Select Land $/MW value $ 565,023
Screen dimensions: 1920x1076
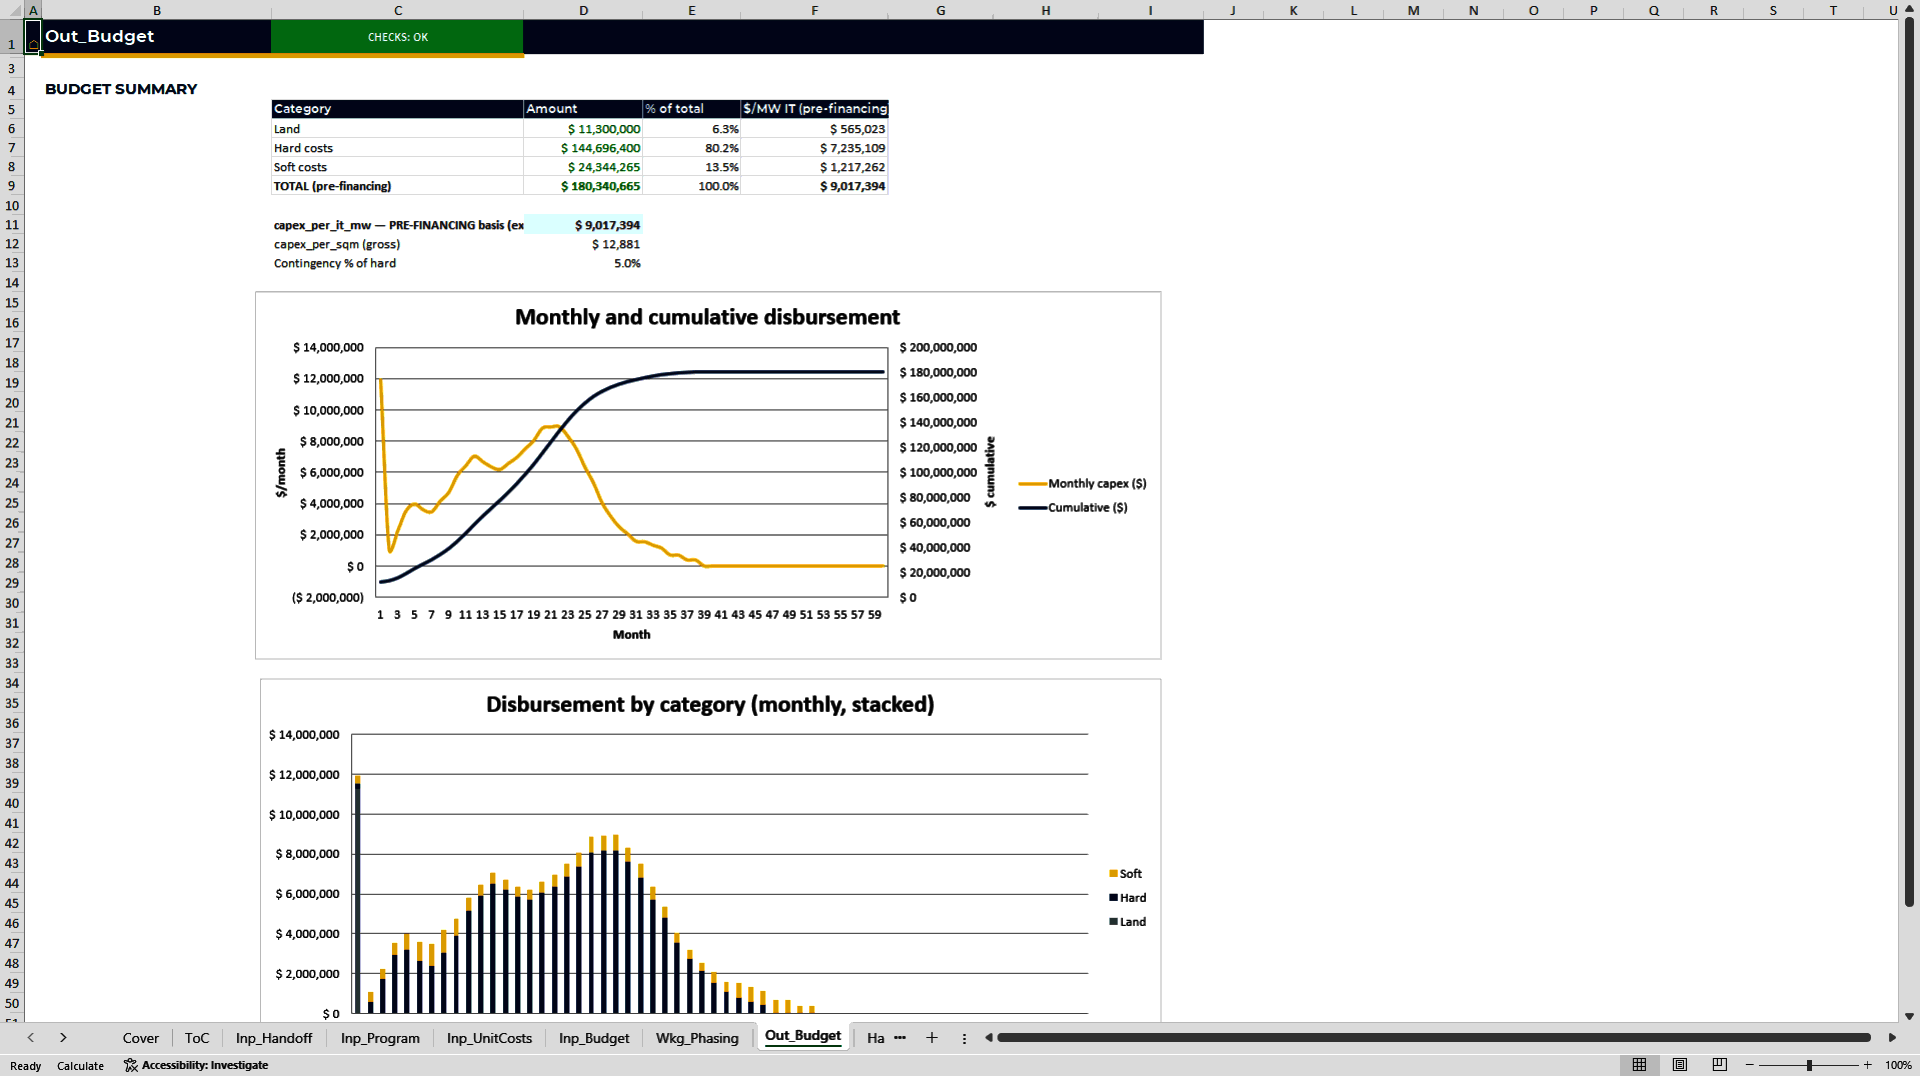[x=814, y=129]
